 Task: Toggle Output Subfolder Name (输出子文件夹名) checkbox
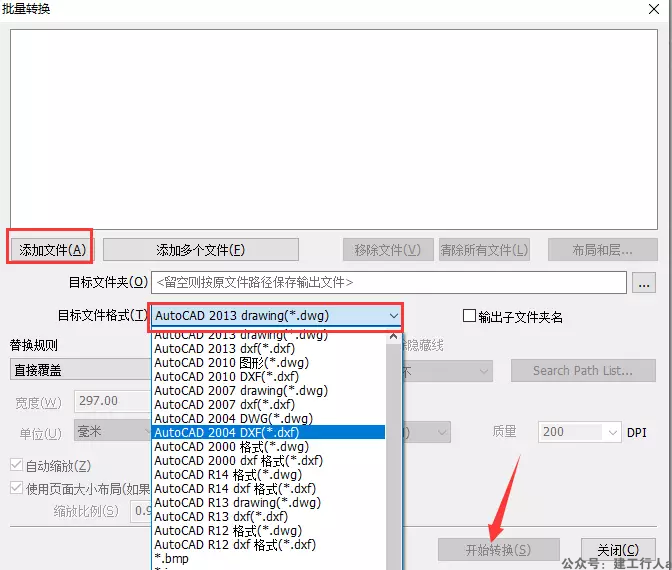coord(469,316)
